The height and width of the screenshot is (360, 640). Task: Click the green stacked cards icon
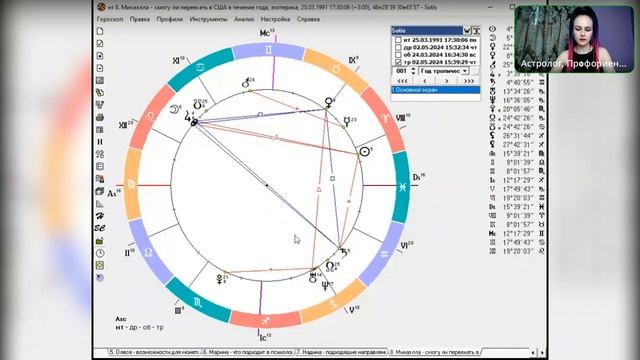100,93
